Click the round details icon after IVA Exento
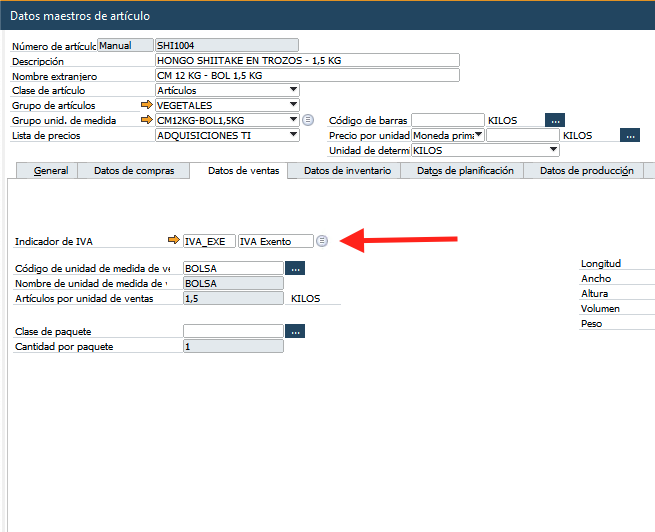 point(322,241)
